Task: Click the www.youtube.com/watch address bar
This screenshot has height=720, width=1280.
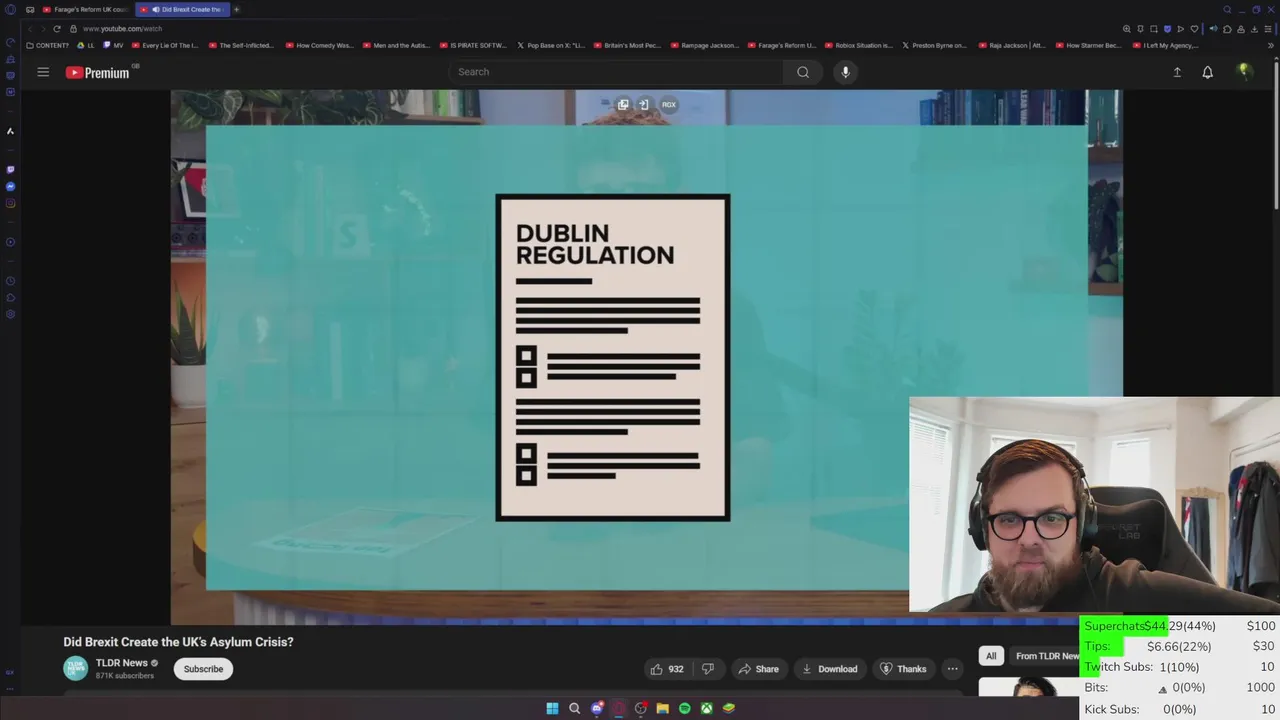Action: click(x=123, y=29)
